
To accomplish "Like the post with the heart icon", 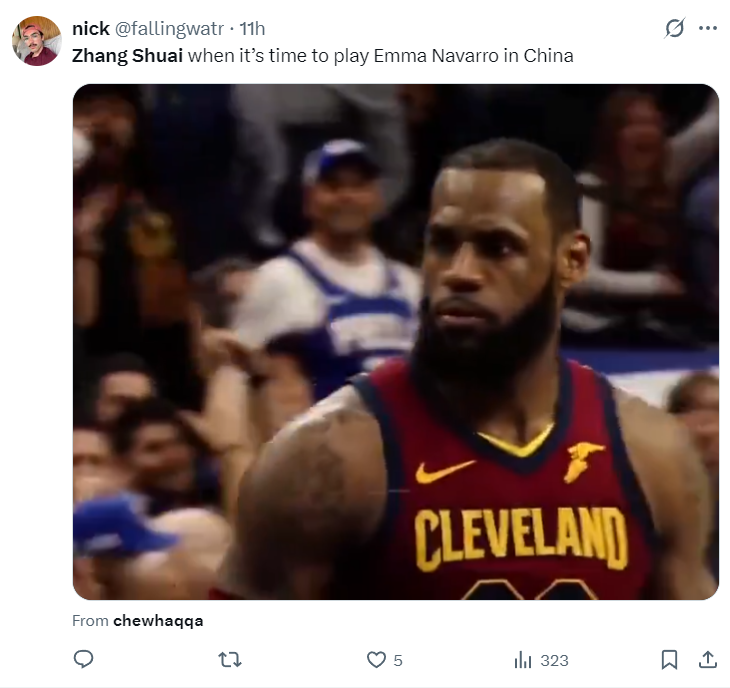I will coord(376,660).
